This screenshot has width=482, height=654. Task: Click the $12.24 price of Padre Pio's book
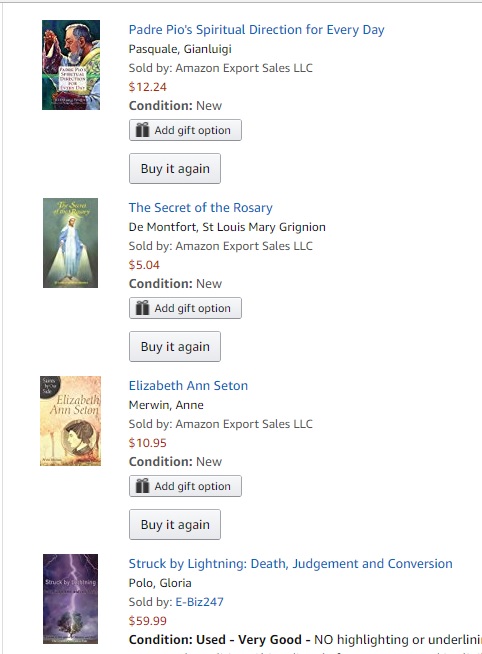(148, 87)
